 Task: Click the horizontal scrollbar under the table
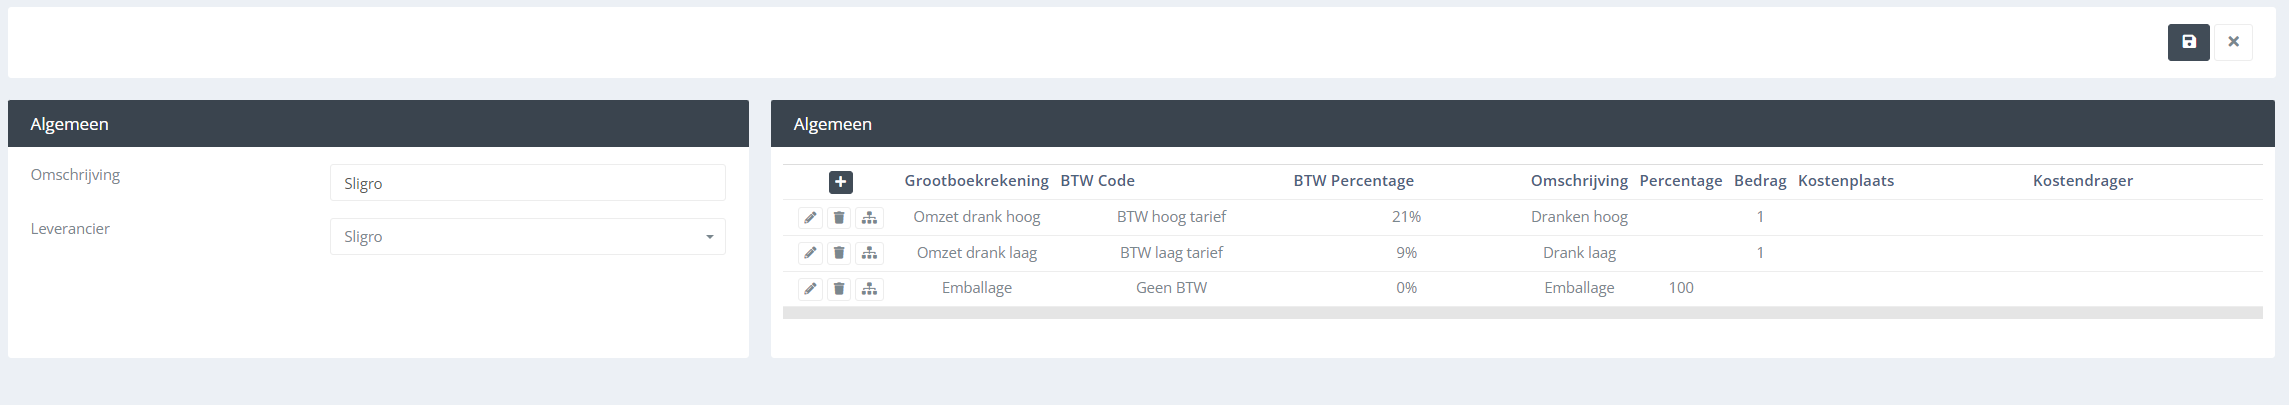1522,313
